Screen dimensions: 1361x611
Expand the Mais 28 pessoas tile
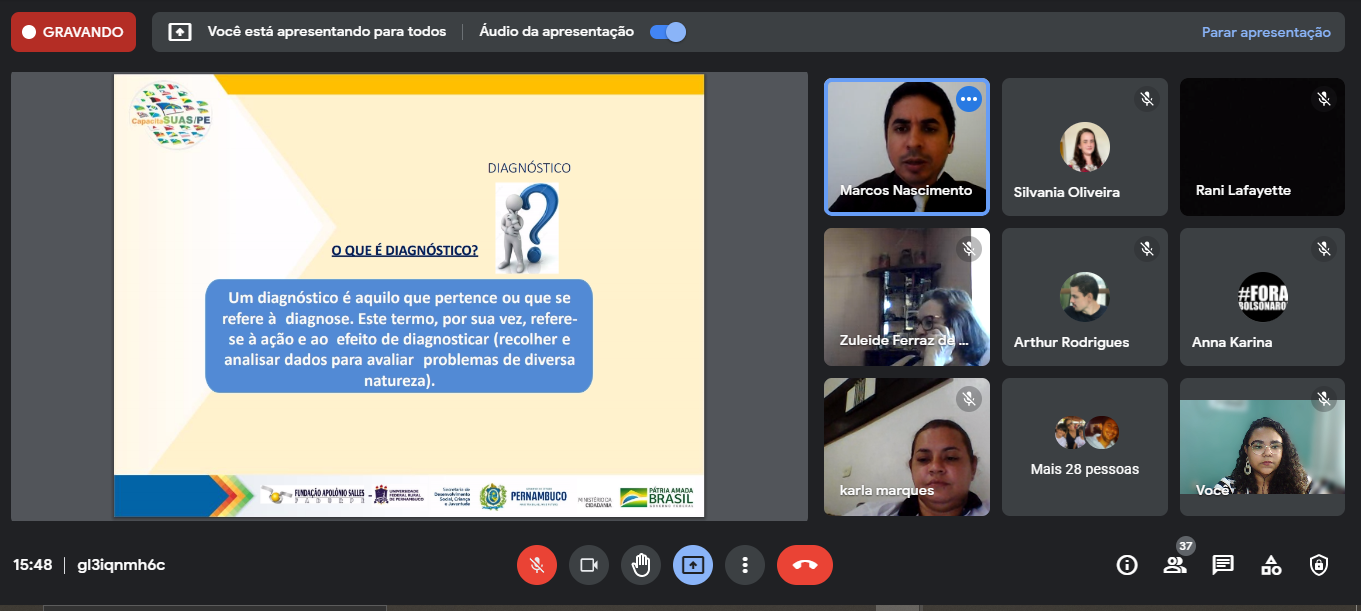1084,447
